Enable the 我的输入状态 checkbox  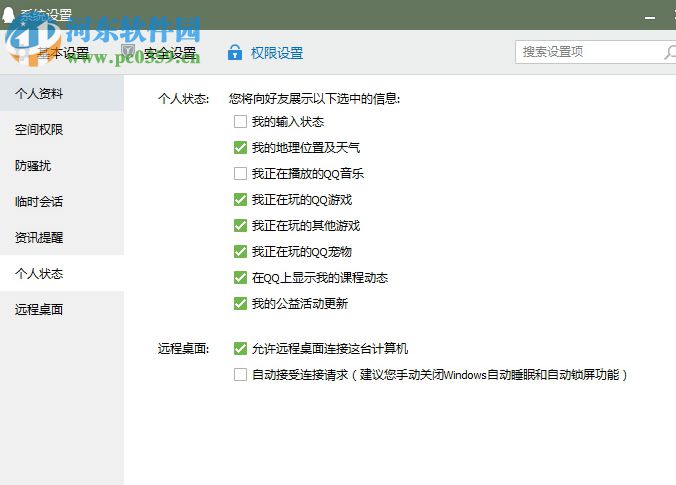[x=240, y=122]
